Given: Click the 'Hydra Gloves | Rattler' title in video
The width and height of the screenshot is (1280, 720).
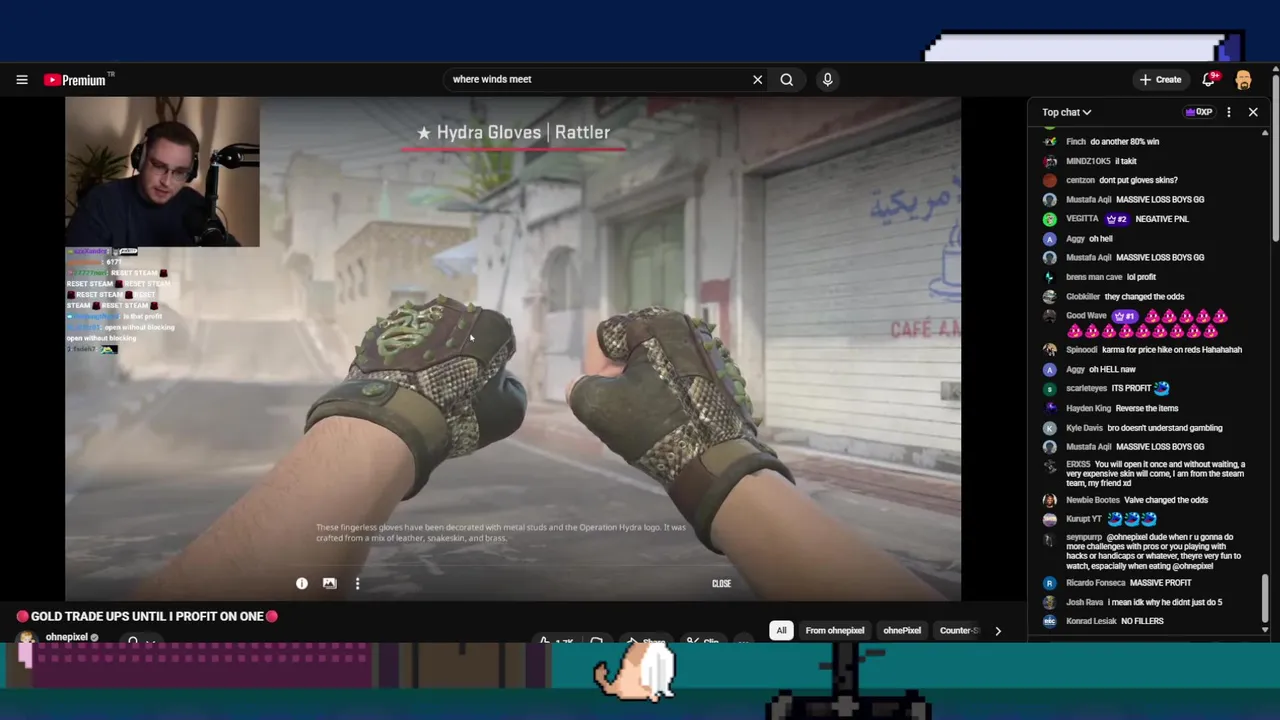Looking at the screenshot, I should click(513, 132).
